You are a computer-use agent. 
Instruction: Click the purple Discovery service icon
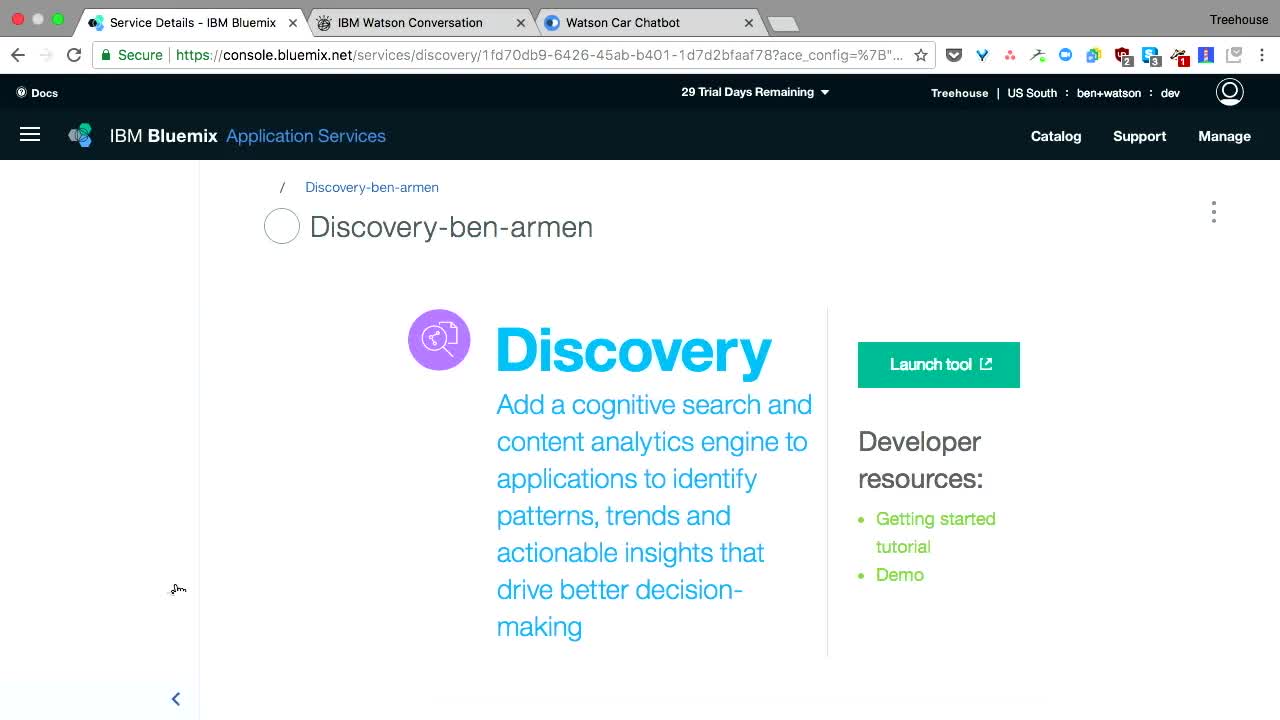pyautogui.click(x=439, y=340)
